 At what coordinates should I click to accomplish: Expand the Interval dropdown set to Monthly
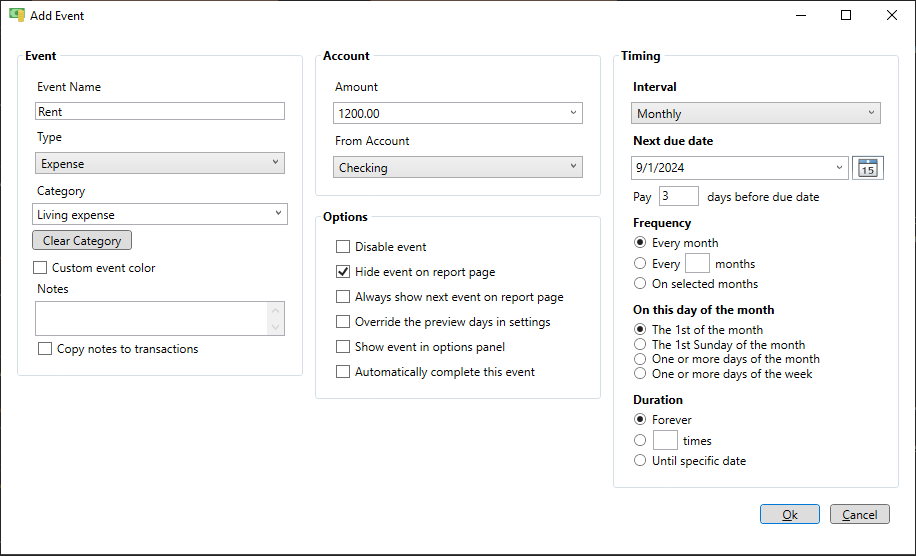[x=755, y=113]
